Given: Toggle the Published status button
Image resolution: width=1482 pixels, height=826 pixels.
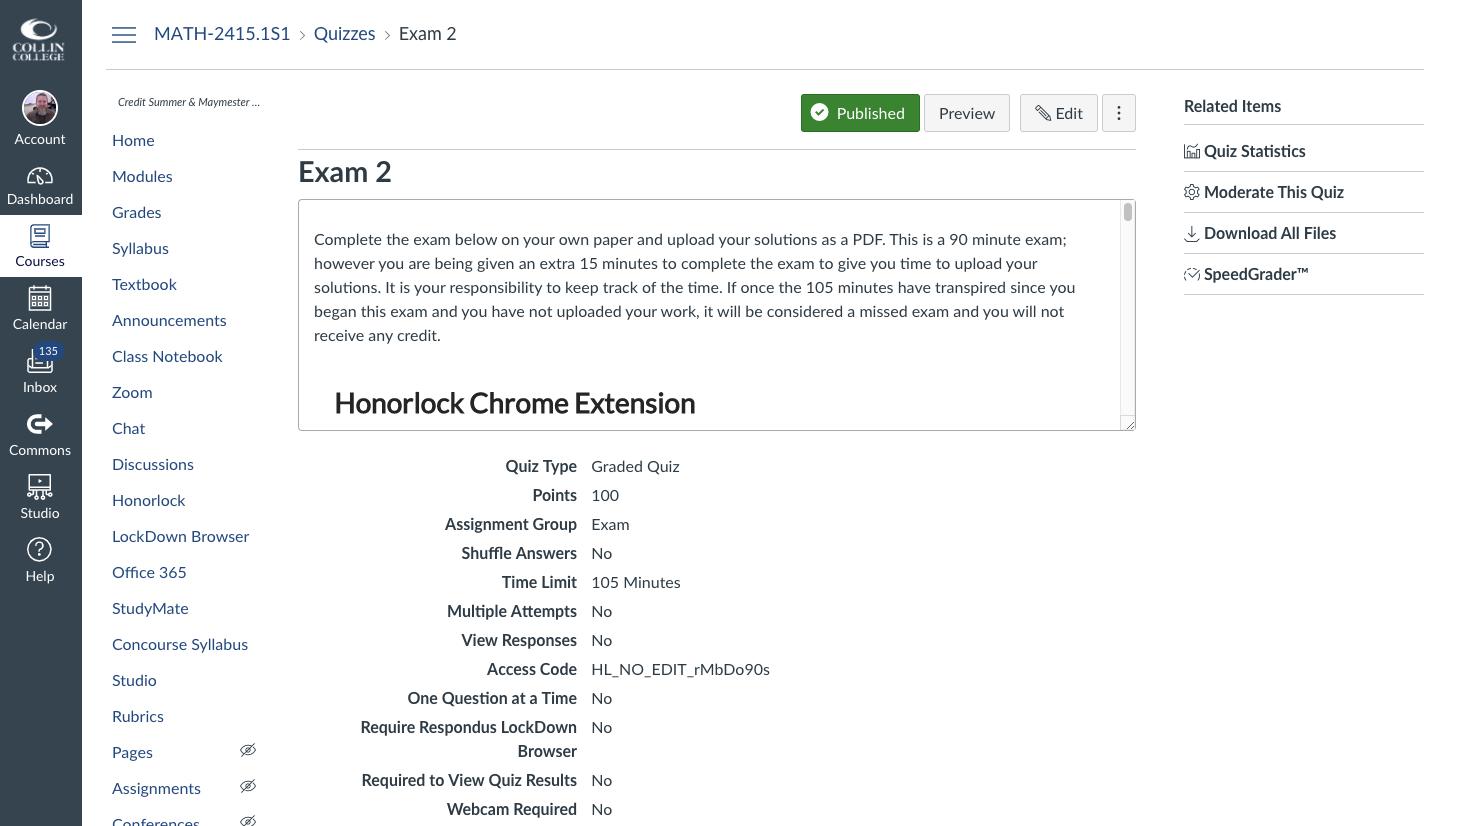Looking at the screenshot, I should click(x=859, y=113).
